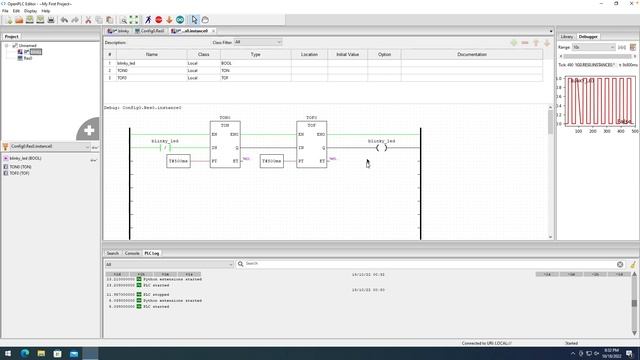
Task: Open the Help menu
Action: (x=46, y=11)
